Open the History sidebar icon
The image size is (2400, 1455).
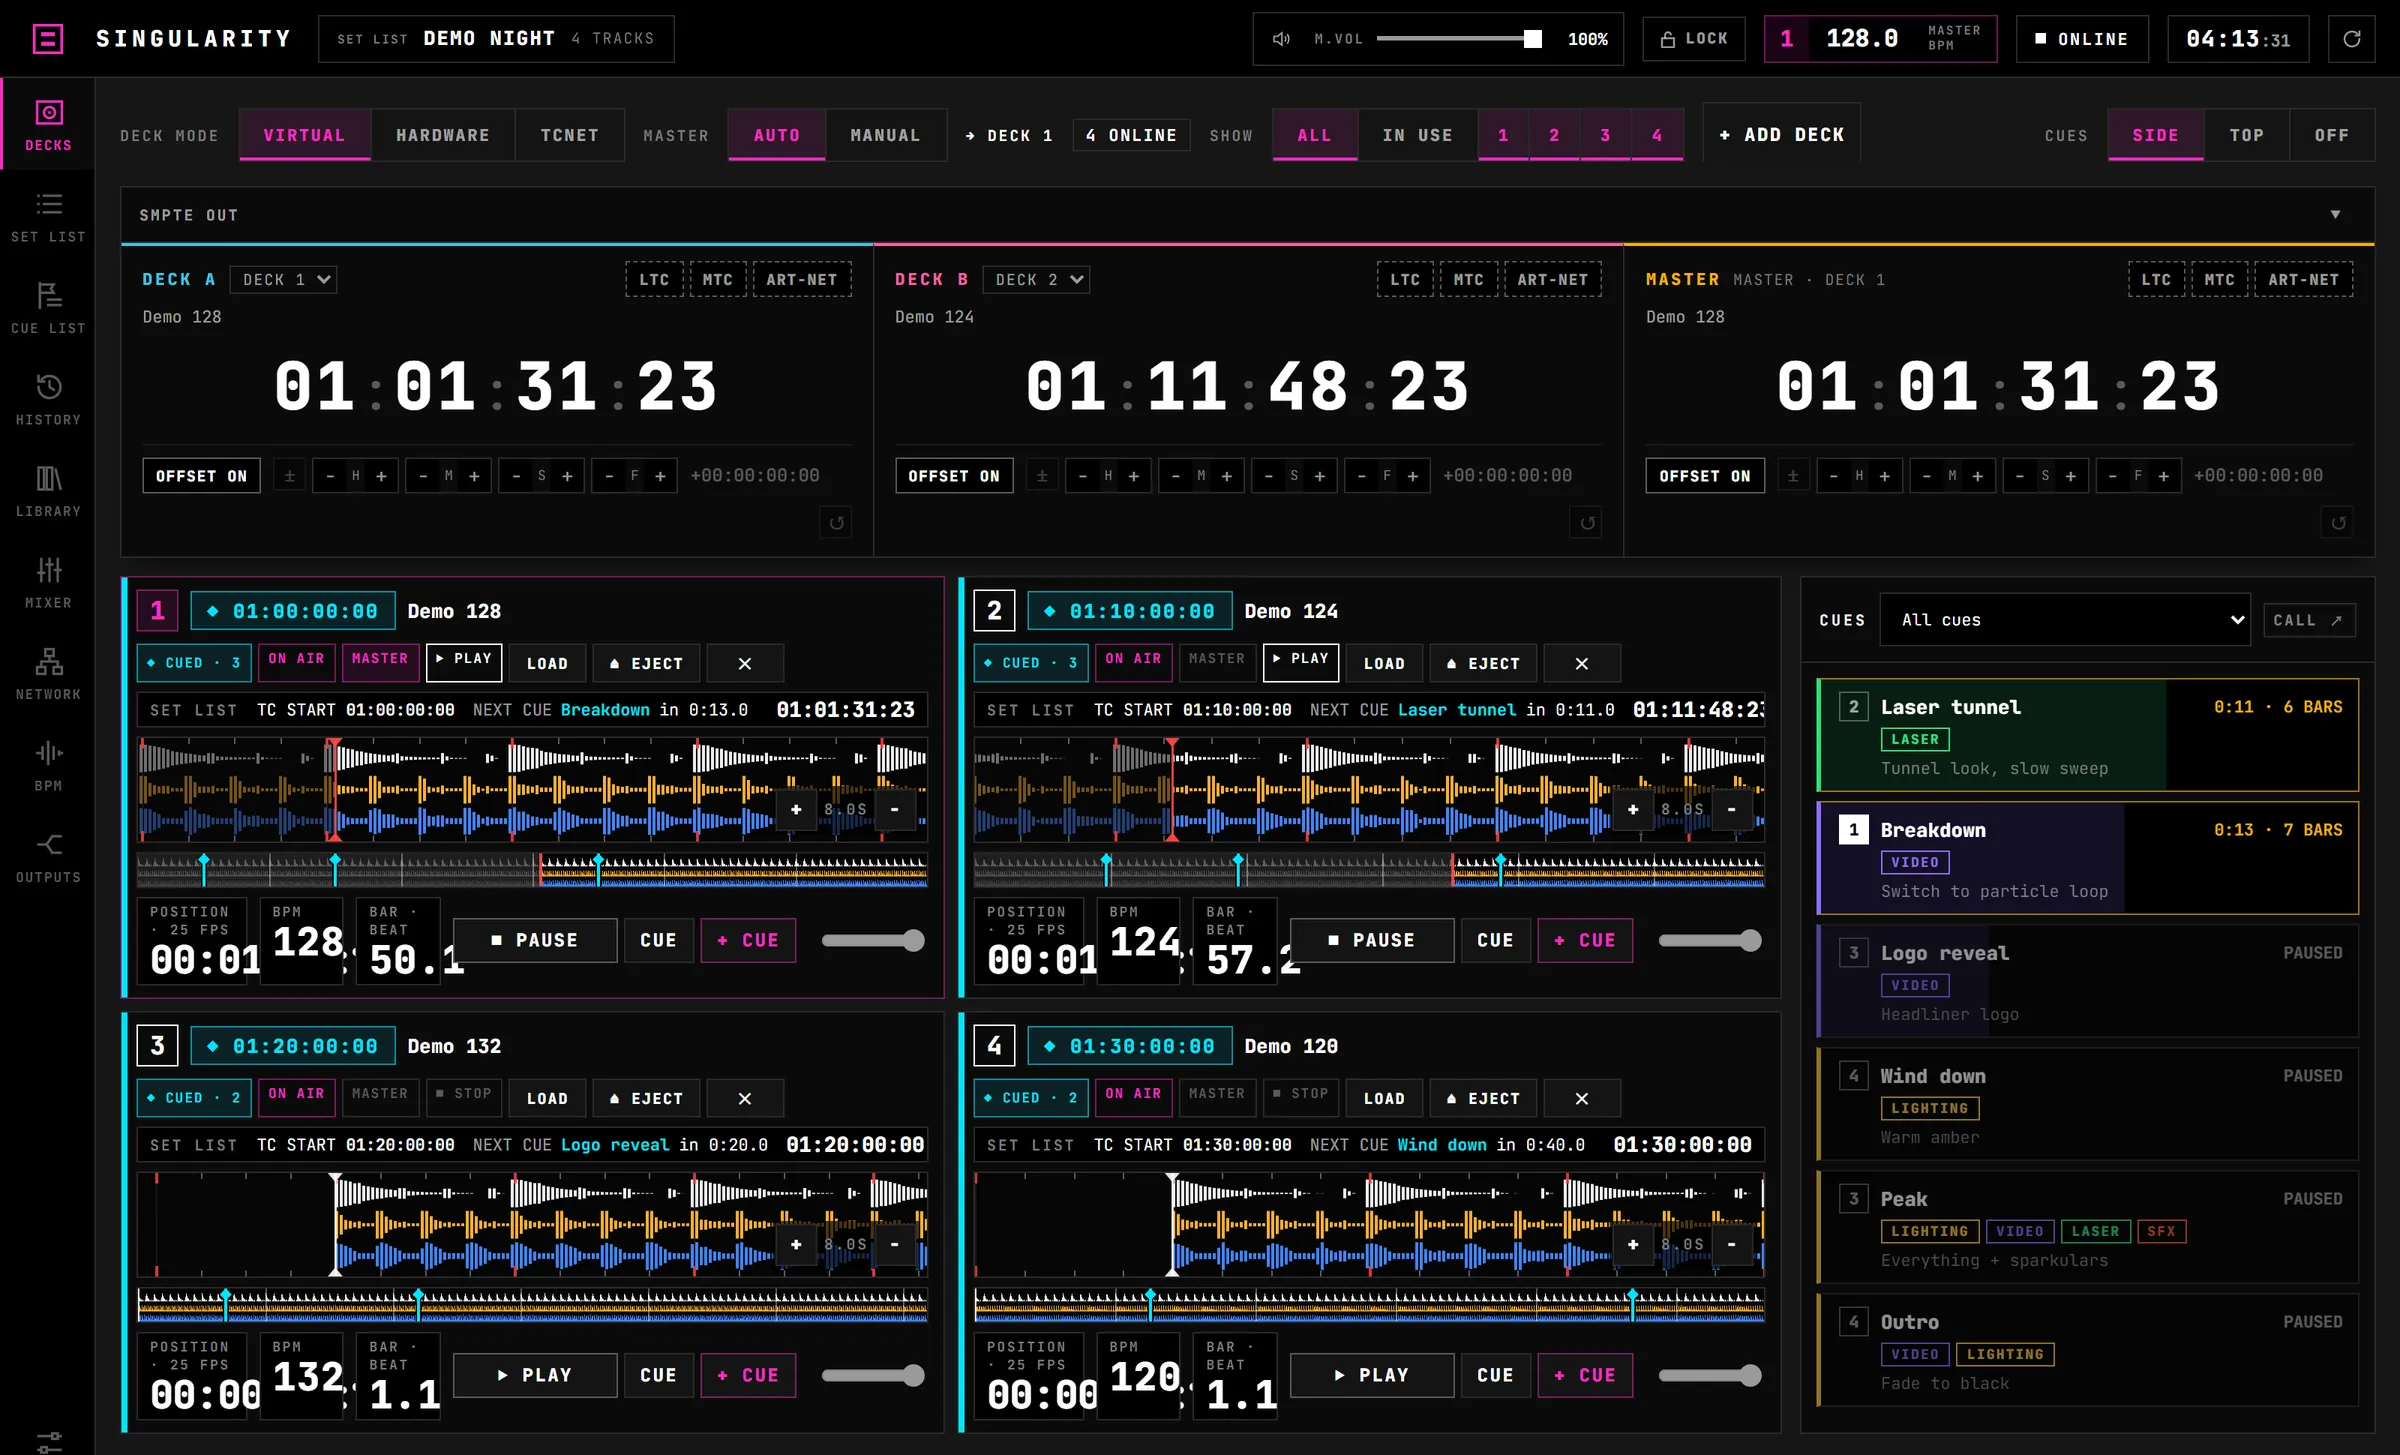point(48,400)
